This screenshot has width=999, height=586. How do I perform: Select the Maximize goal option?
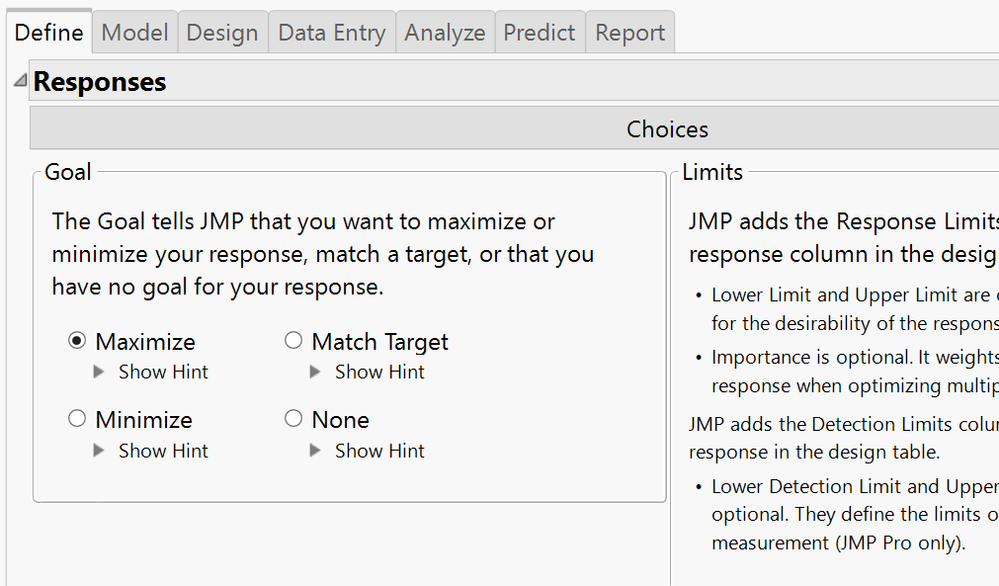(x=77, y=340)
